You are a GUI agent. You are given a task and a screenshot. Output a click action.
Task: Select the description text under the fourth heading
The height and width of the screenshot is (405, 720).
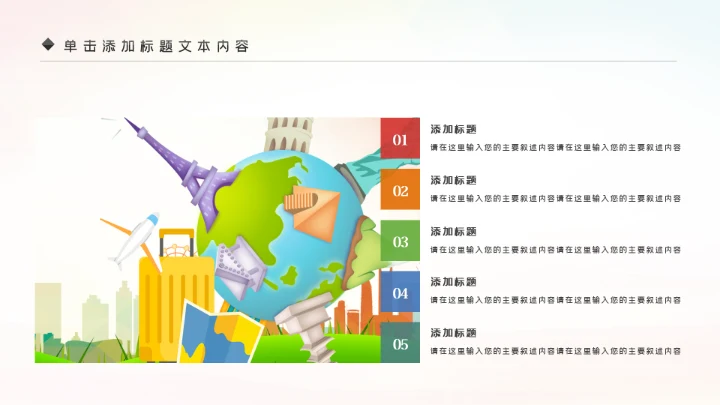pyautogui.click(x=555, y=299)
